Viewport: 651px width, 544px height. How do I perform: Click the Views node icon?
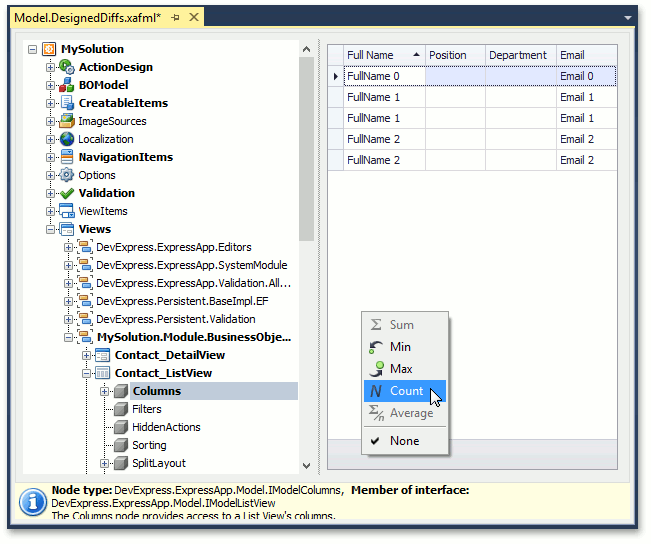point(66,229)
